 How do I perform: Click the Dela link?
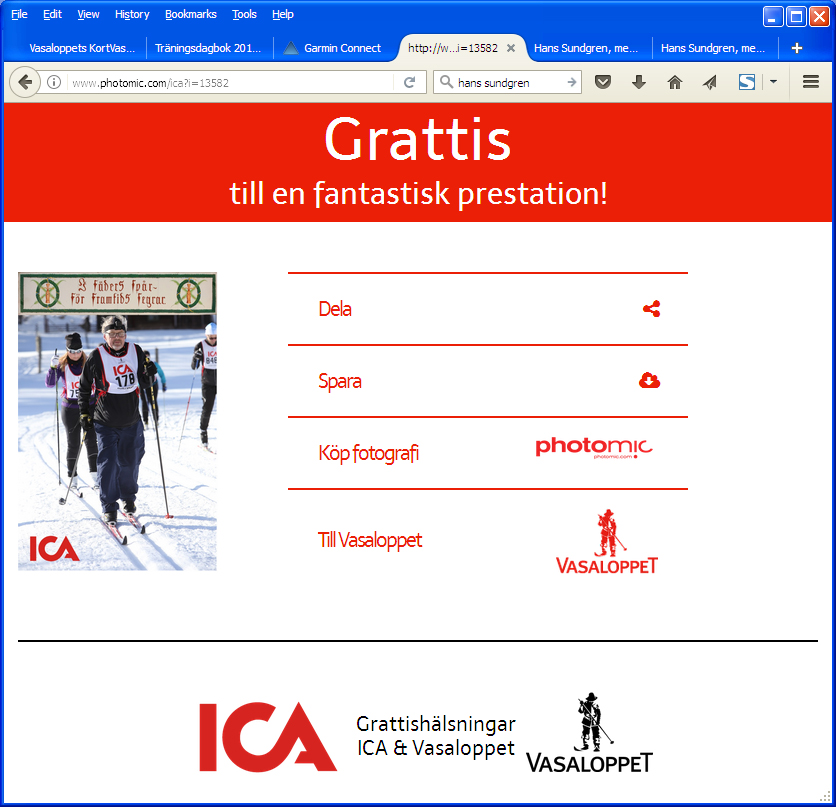pos(335,309)
